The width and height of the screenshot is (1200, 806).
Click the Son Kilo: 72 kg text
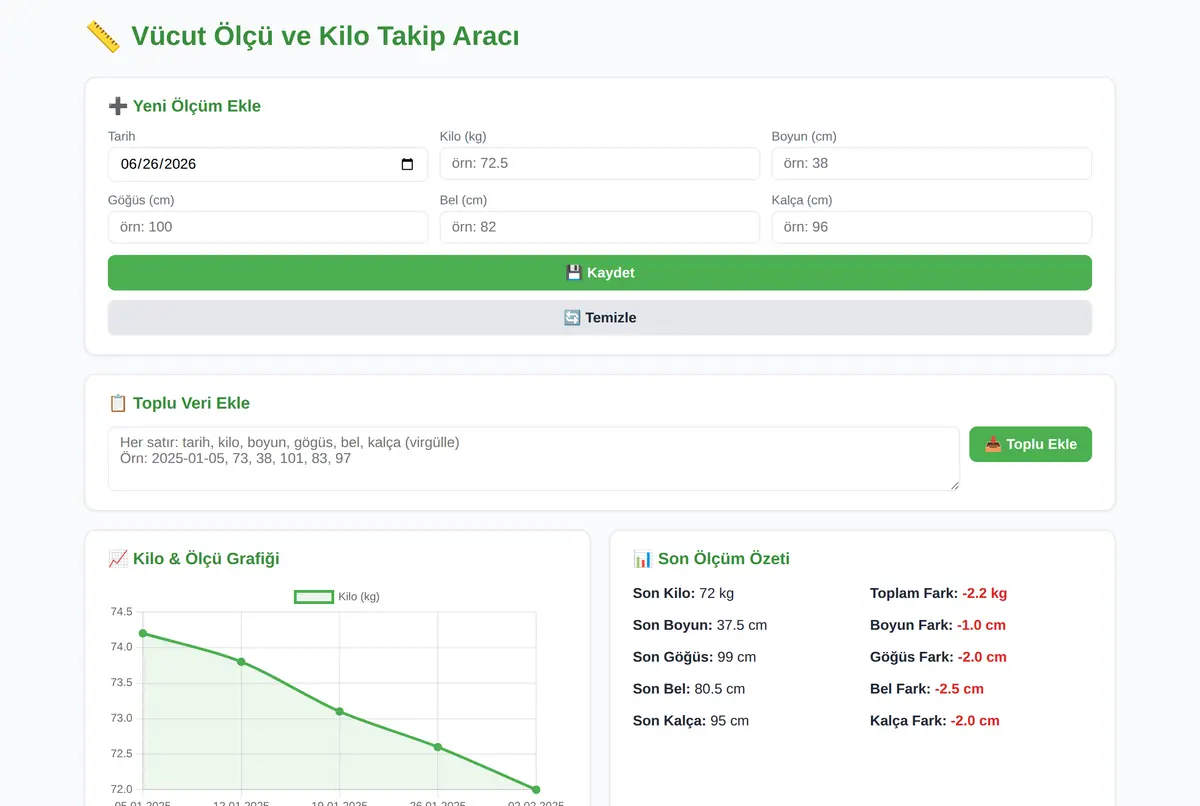pos(683,593)
